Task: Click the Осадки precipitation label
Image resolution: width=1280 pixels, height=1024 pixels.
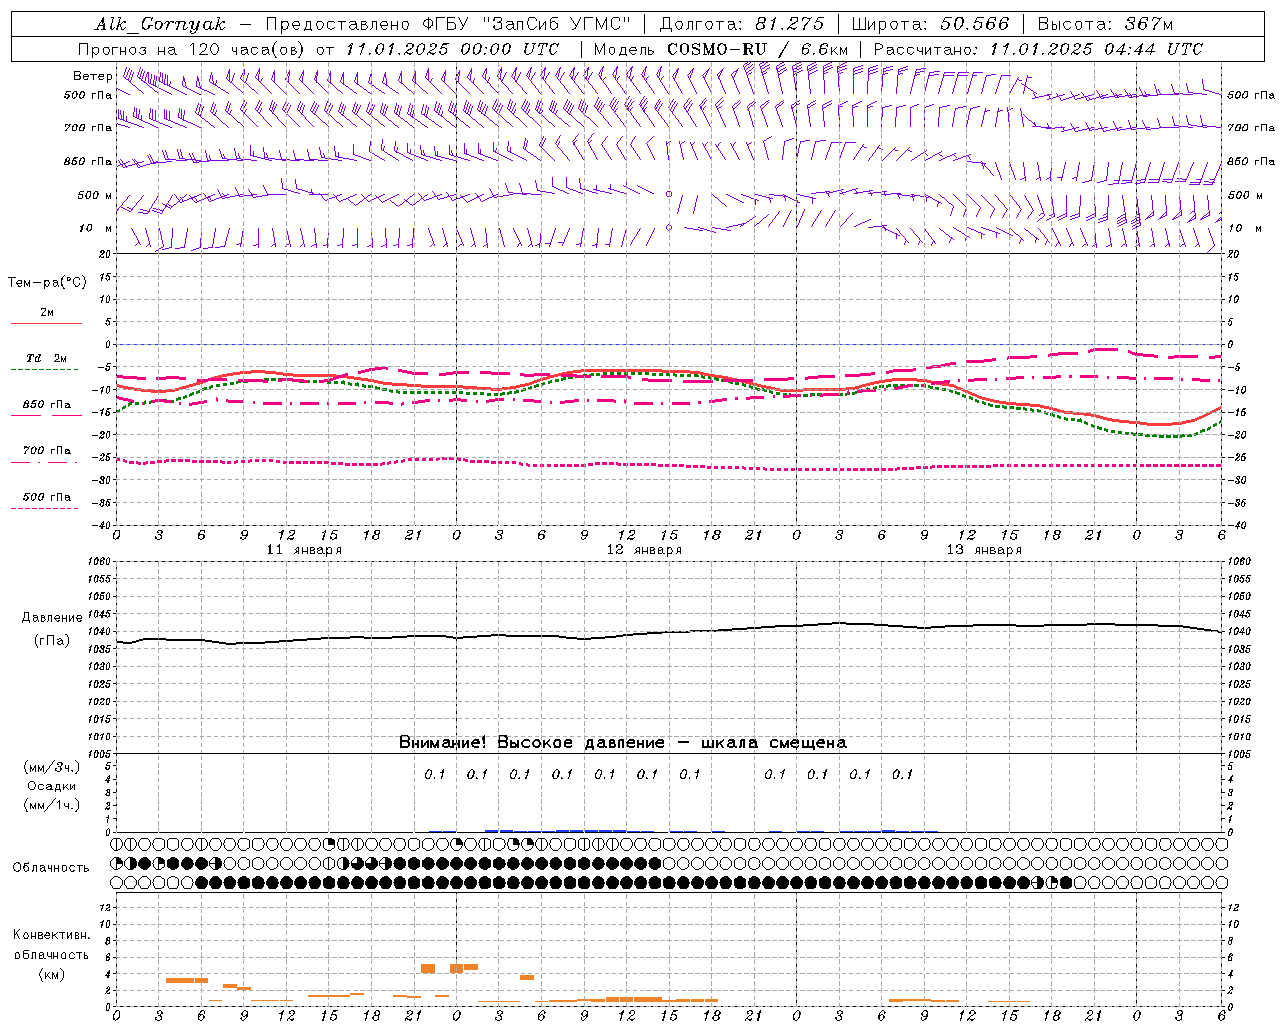Action: click(51, 786)
